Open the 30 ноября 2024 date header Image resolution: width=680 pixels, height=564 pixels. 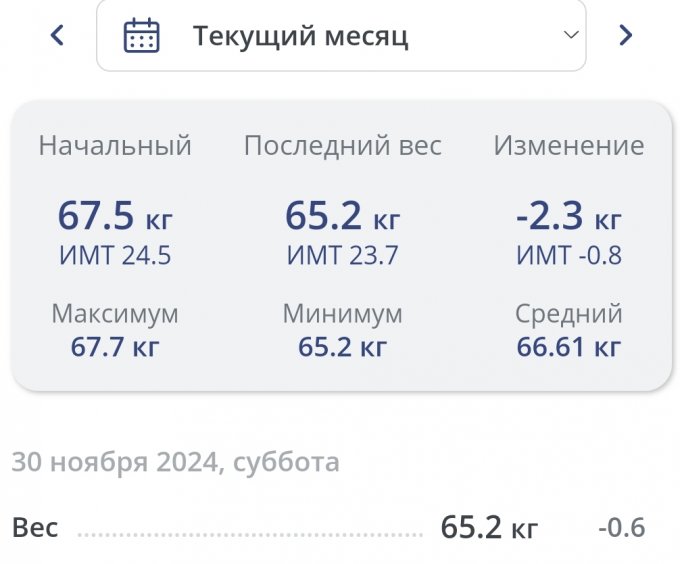[x=175, y=462]
